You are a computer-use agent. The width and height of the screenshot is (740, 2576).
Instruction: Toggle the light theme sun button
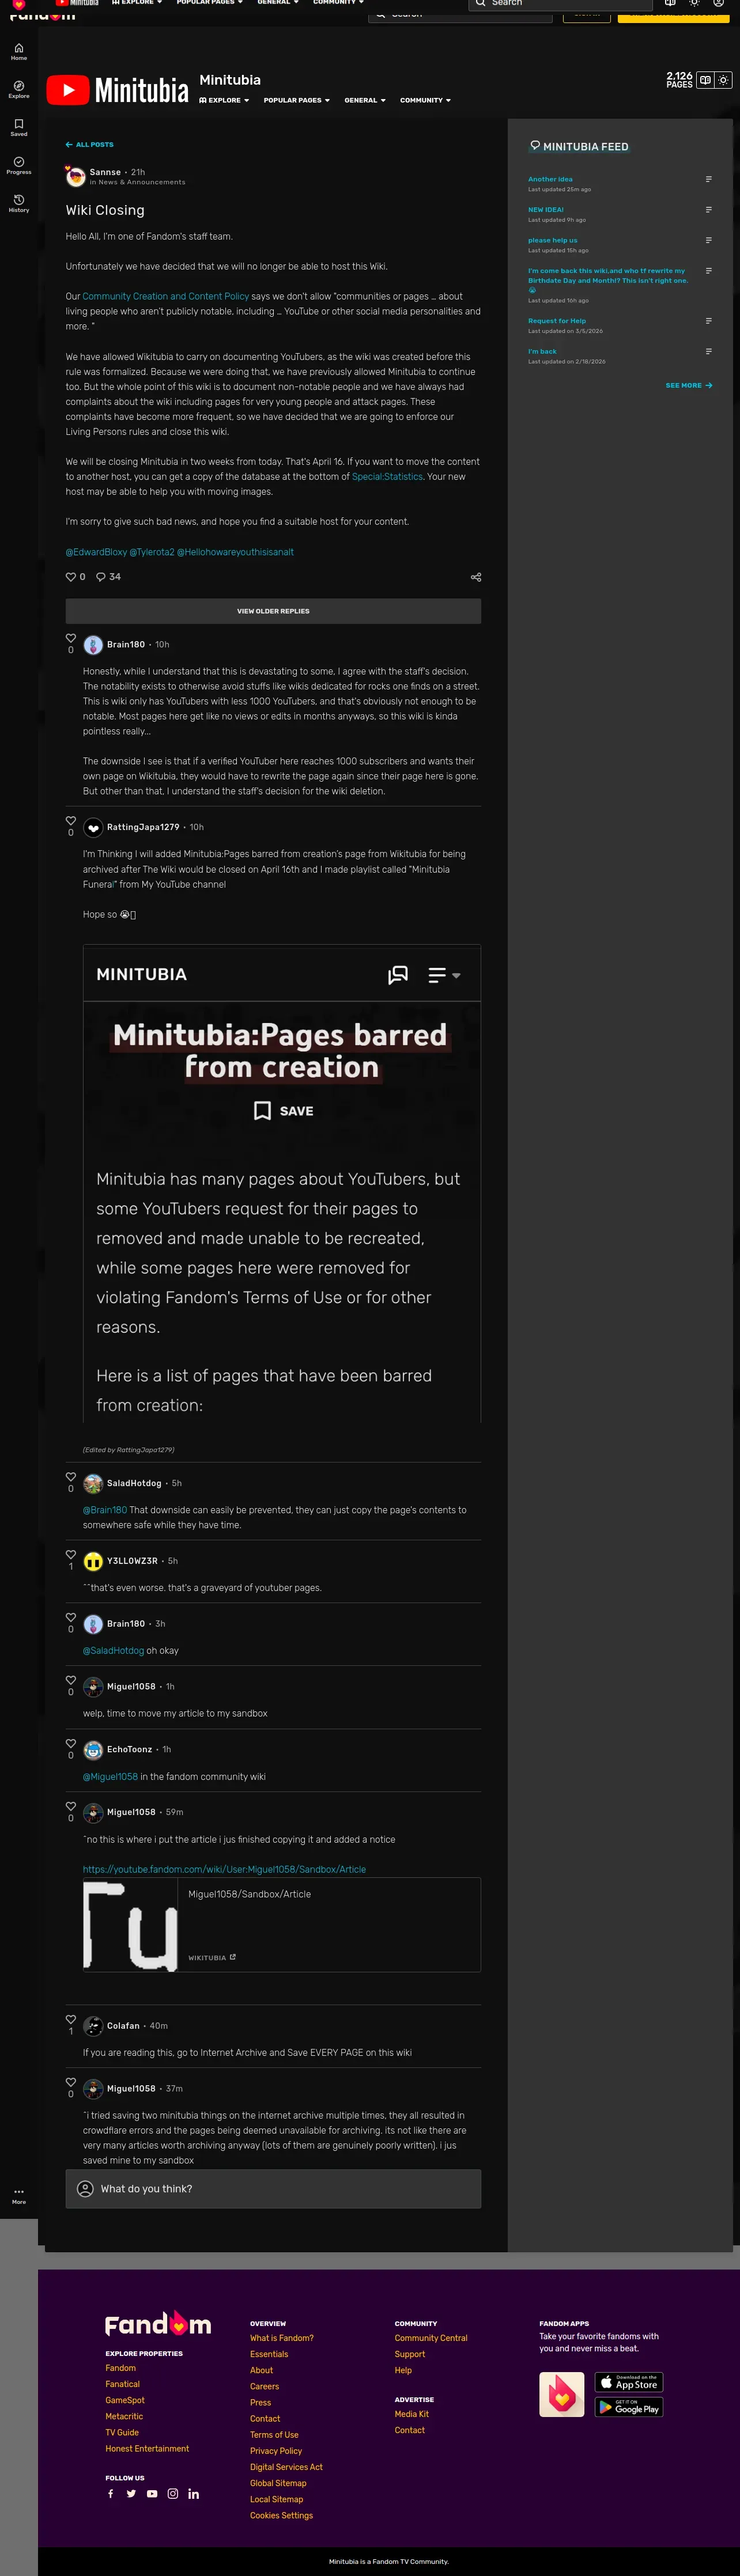[723, 80]
